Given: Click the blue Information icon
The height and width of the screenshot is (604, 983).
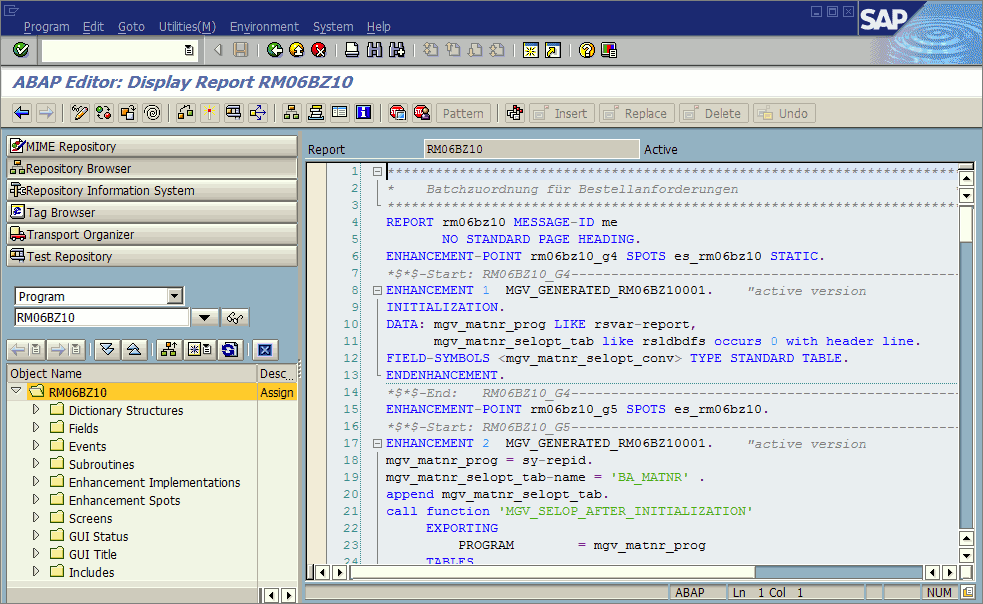Looking at the screenshot, I should [364, 113].
